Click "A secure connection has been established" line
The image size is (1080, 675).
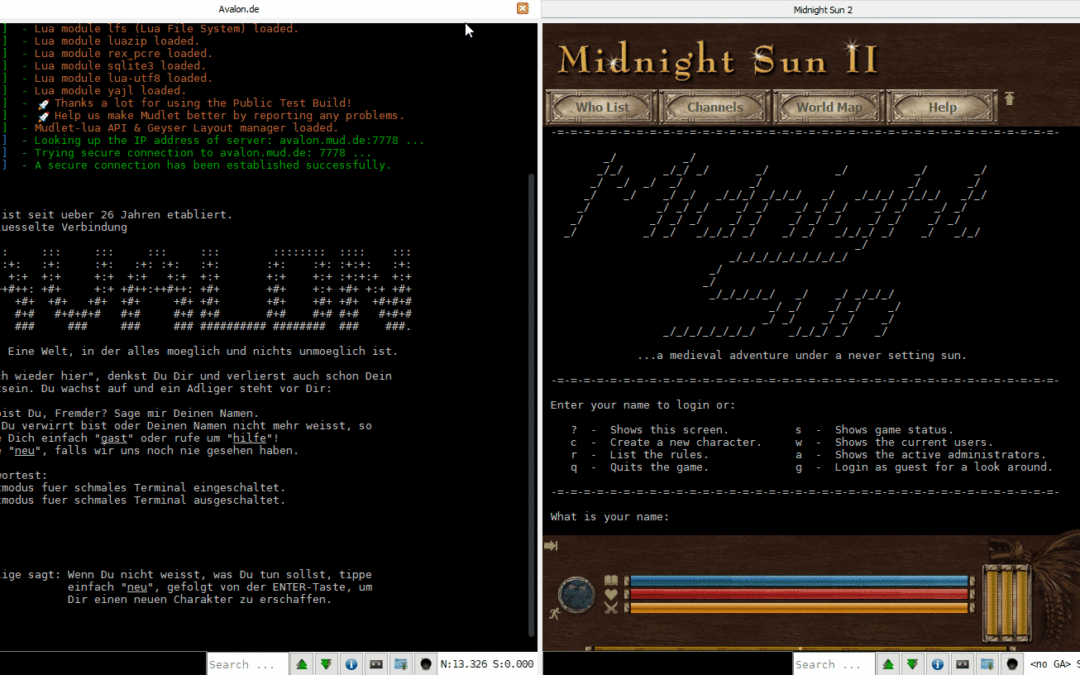pos(212,165)
